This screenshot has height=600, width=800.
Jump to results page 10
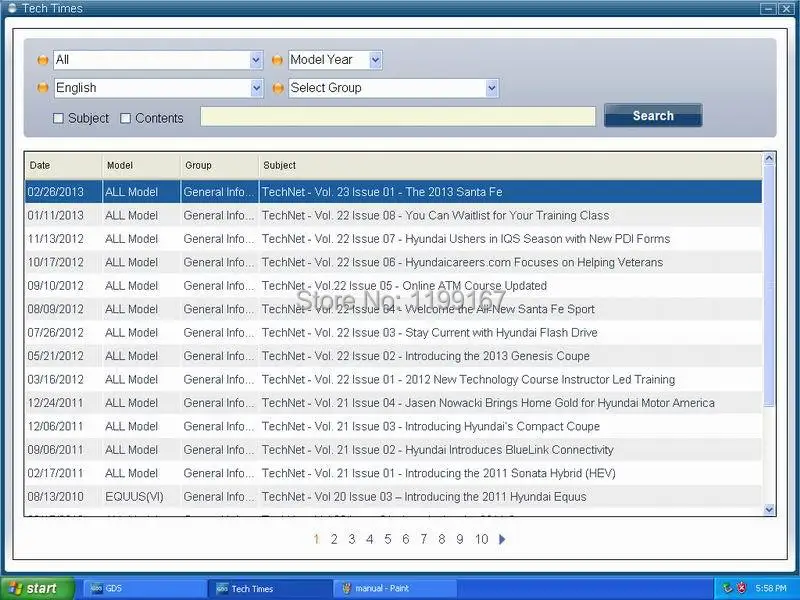click(x=481, y=539)
